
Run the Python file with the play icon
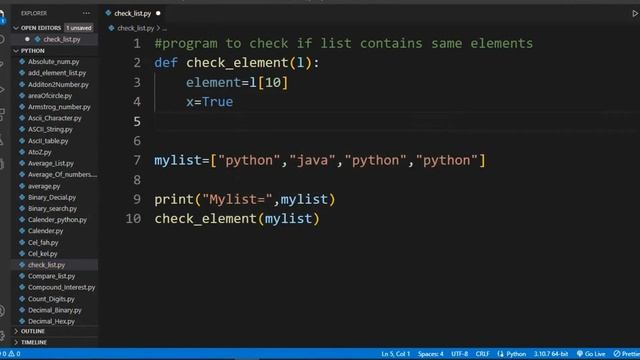point(635,13)
